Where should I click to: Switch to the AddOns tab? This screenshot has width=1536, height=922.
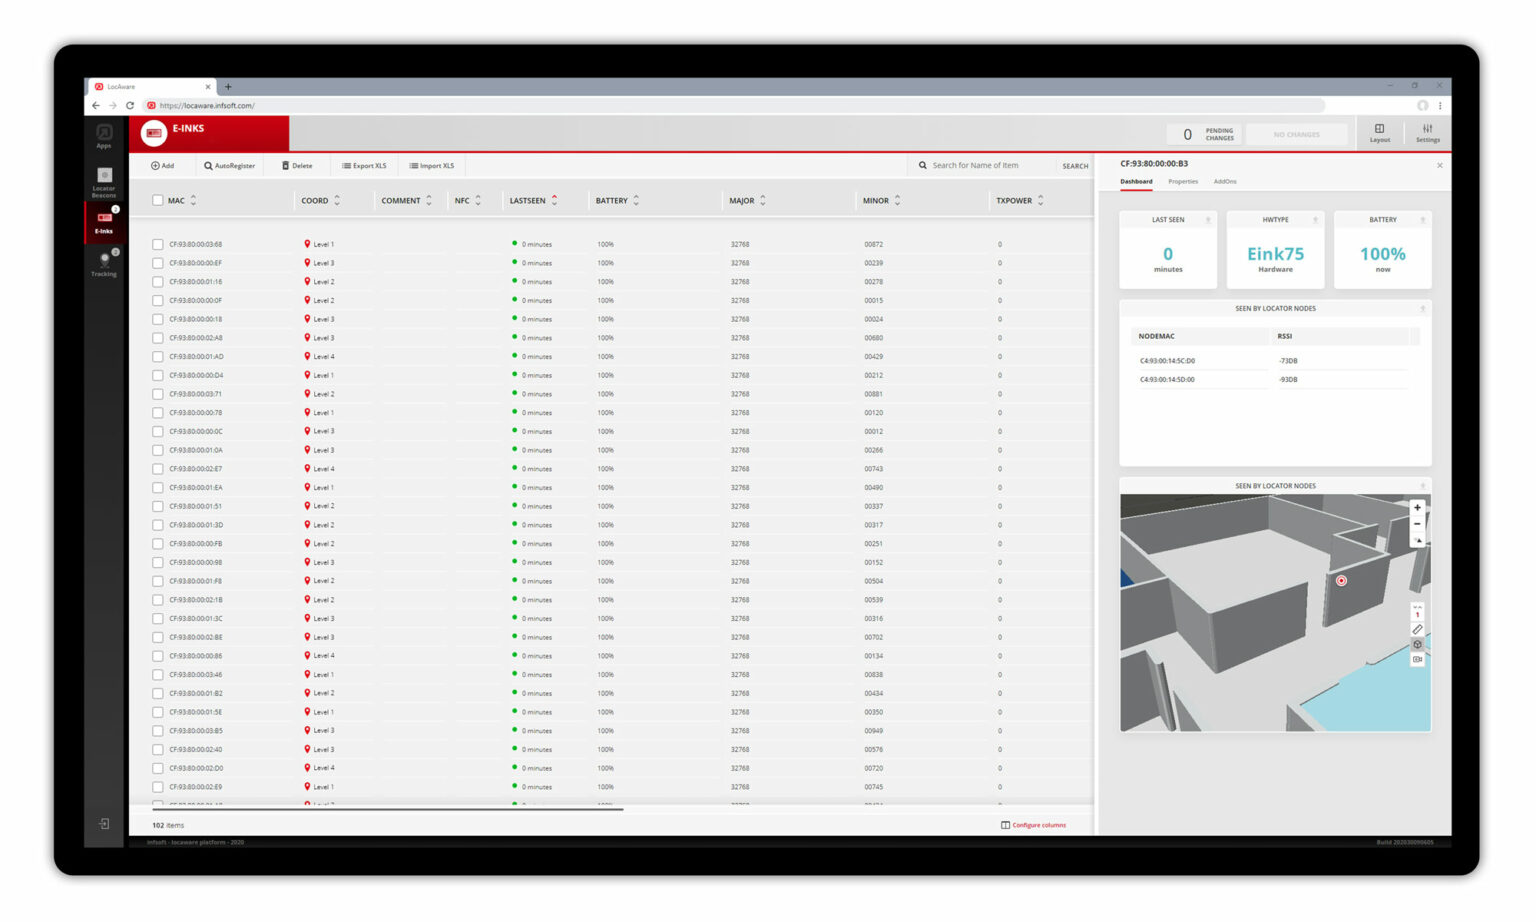point(1225,182)
